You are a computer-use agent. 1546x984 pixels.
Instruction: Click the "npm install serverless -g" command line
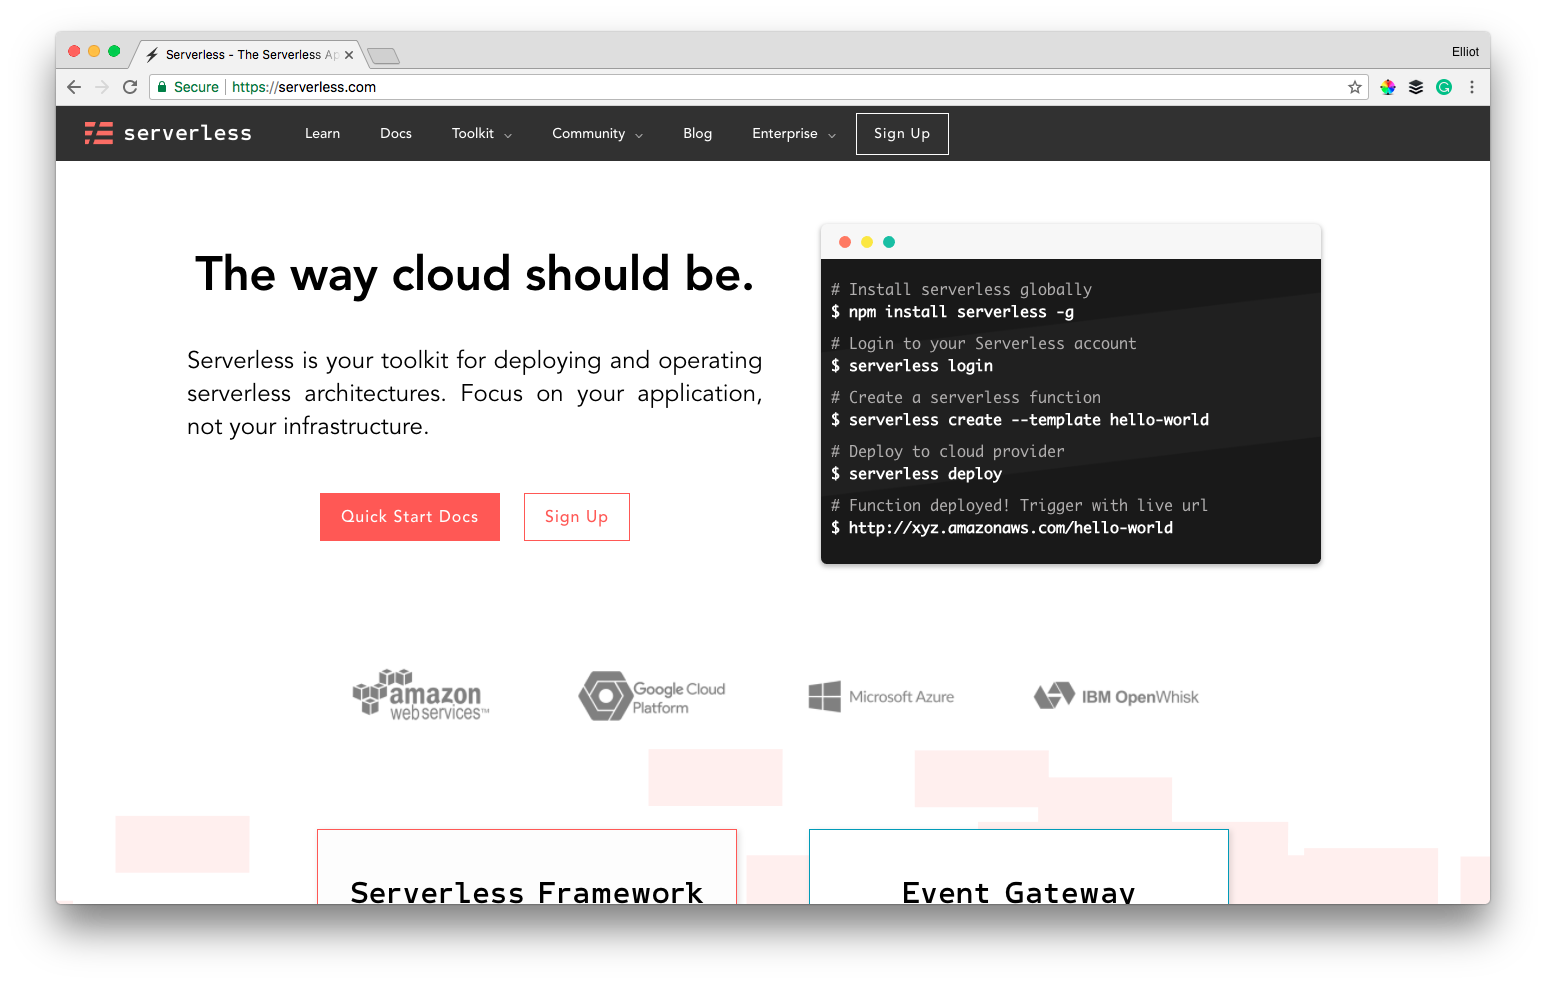953,312
